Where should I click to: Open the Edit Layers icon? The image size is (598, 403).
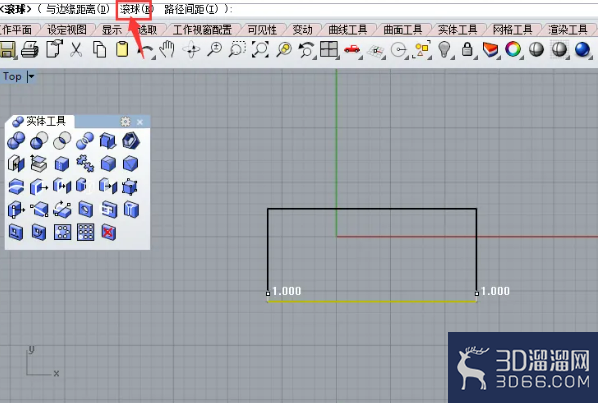tap(490, 50)
